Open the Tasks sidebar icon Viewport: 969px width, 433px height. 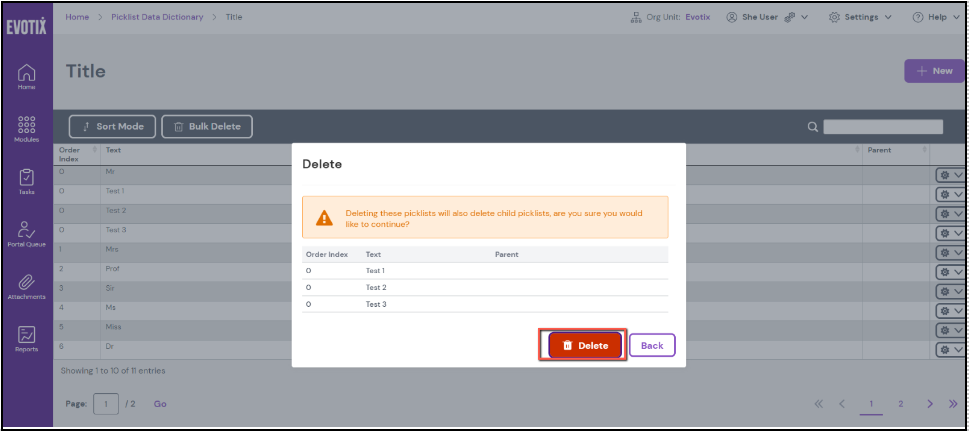pos(27,180)
